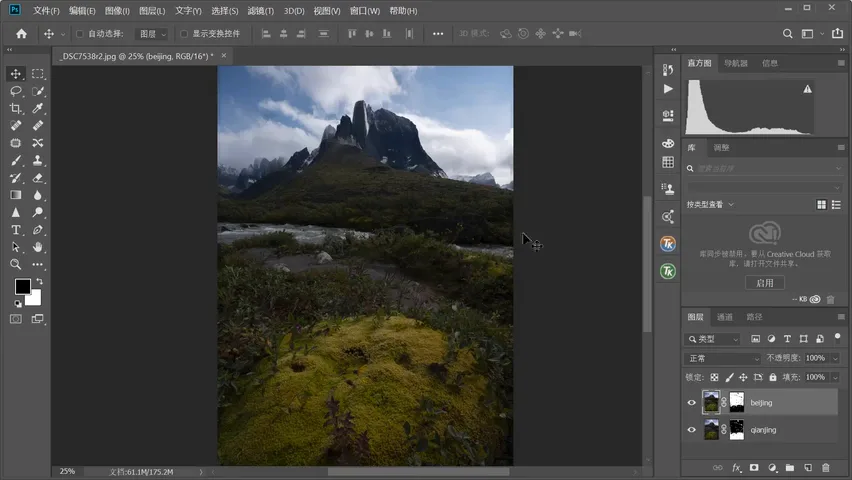The image size is (852, 480).
Task: Delete layer trash icon in Layers panel
Action: 825,467
